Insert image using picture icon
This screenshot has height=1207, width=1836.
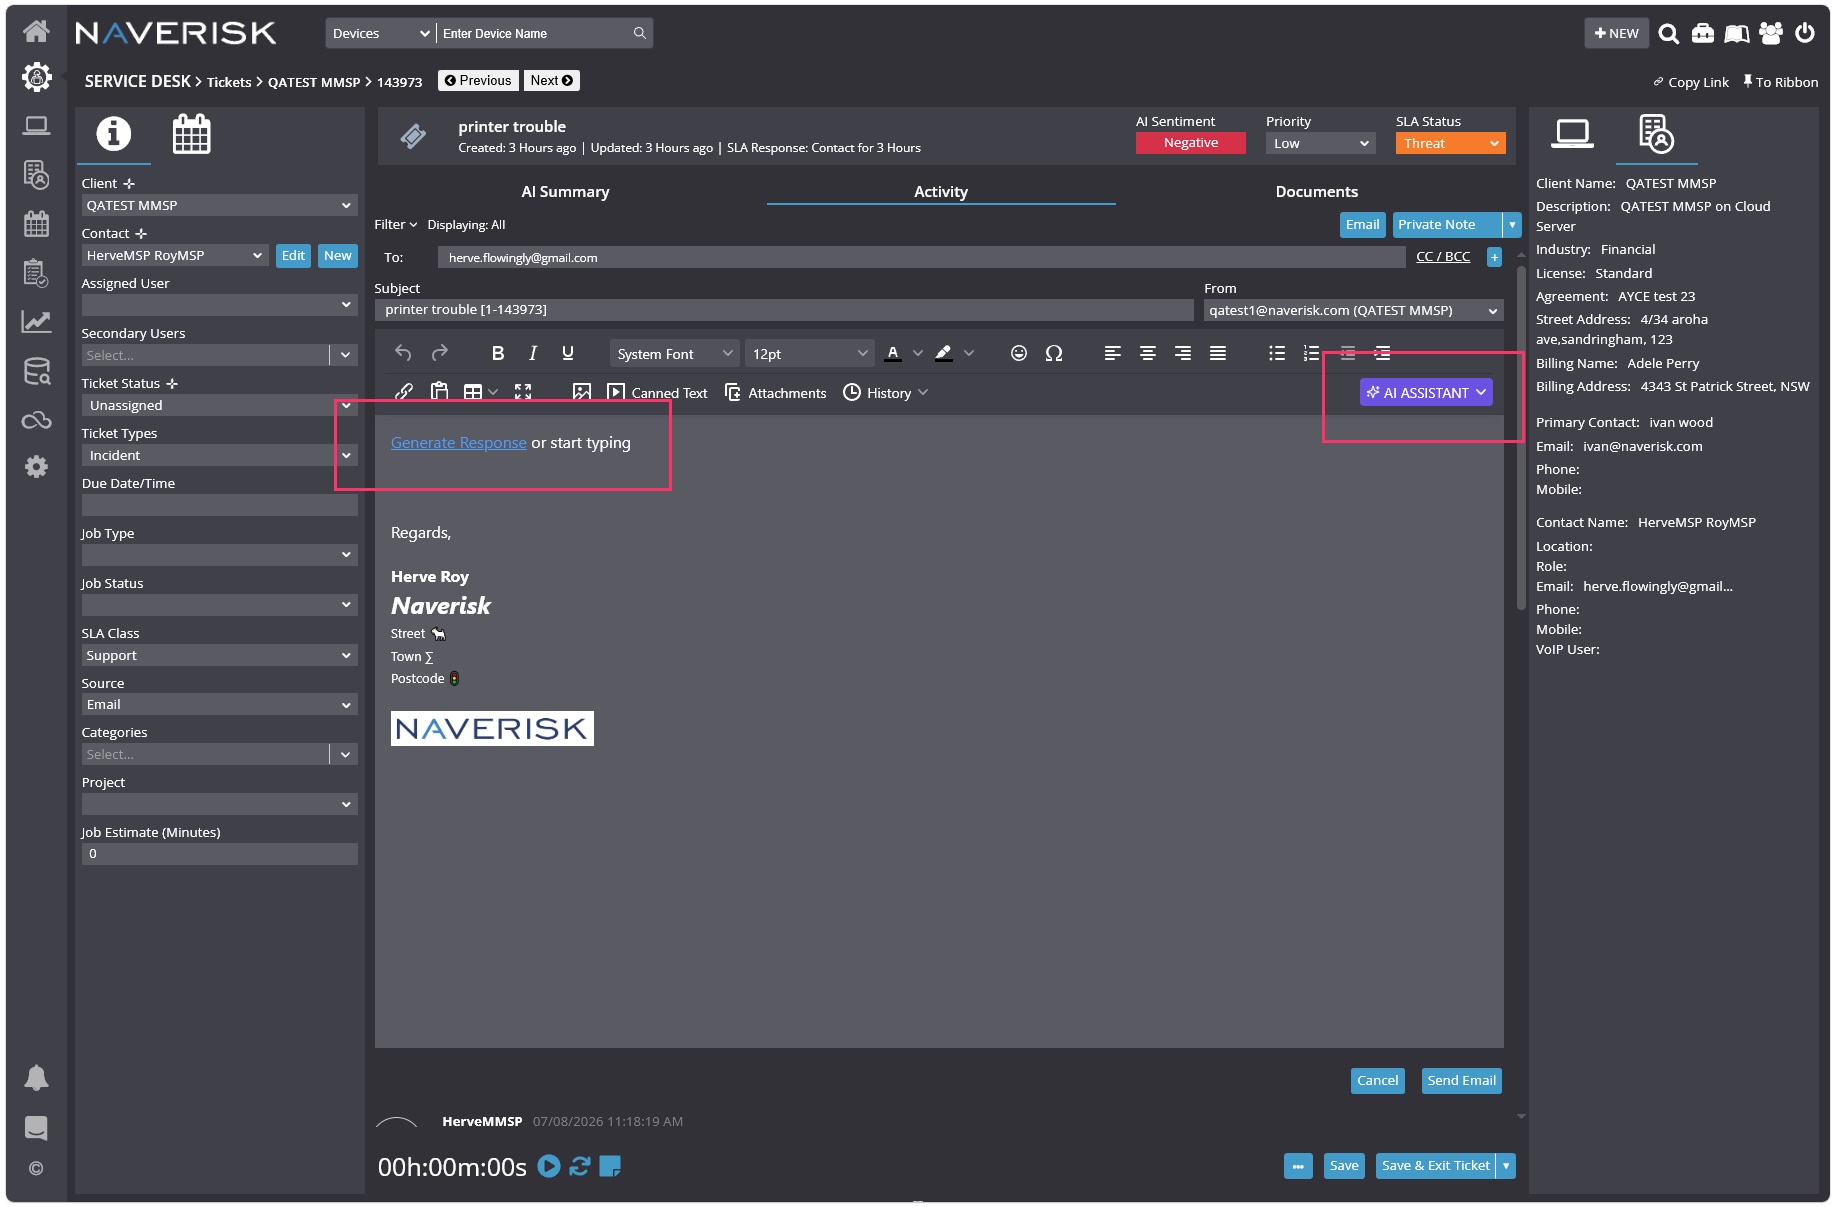582,392
